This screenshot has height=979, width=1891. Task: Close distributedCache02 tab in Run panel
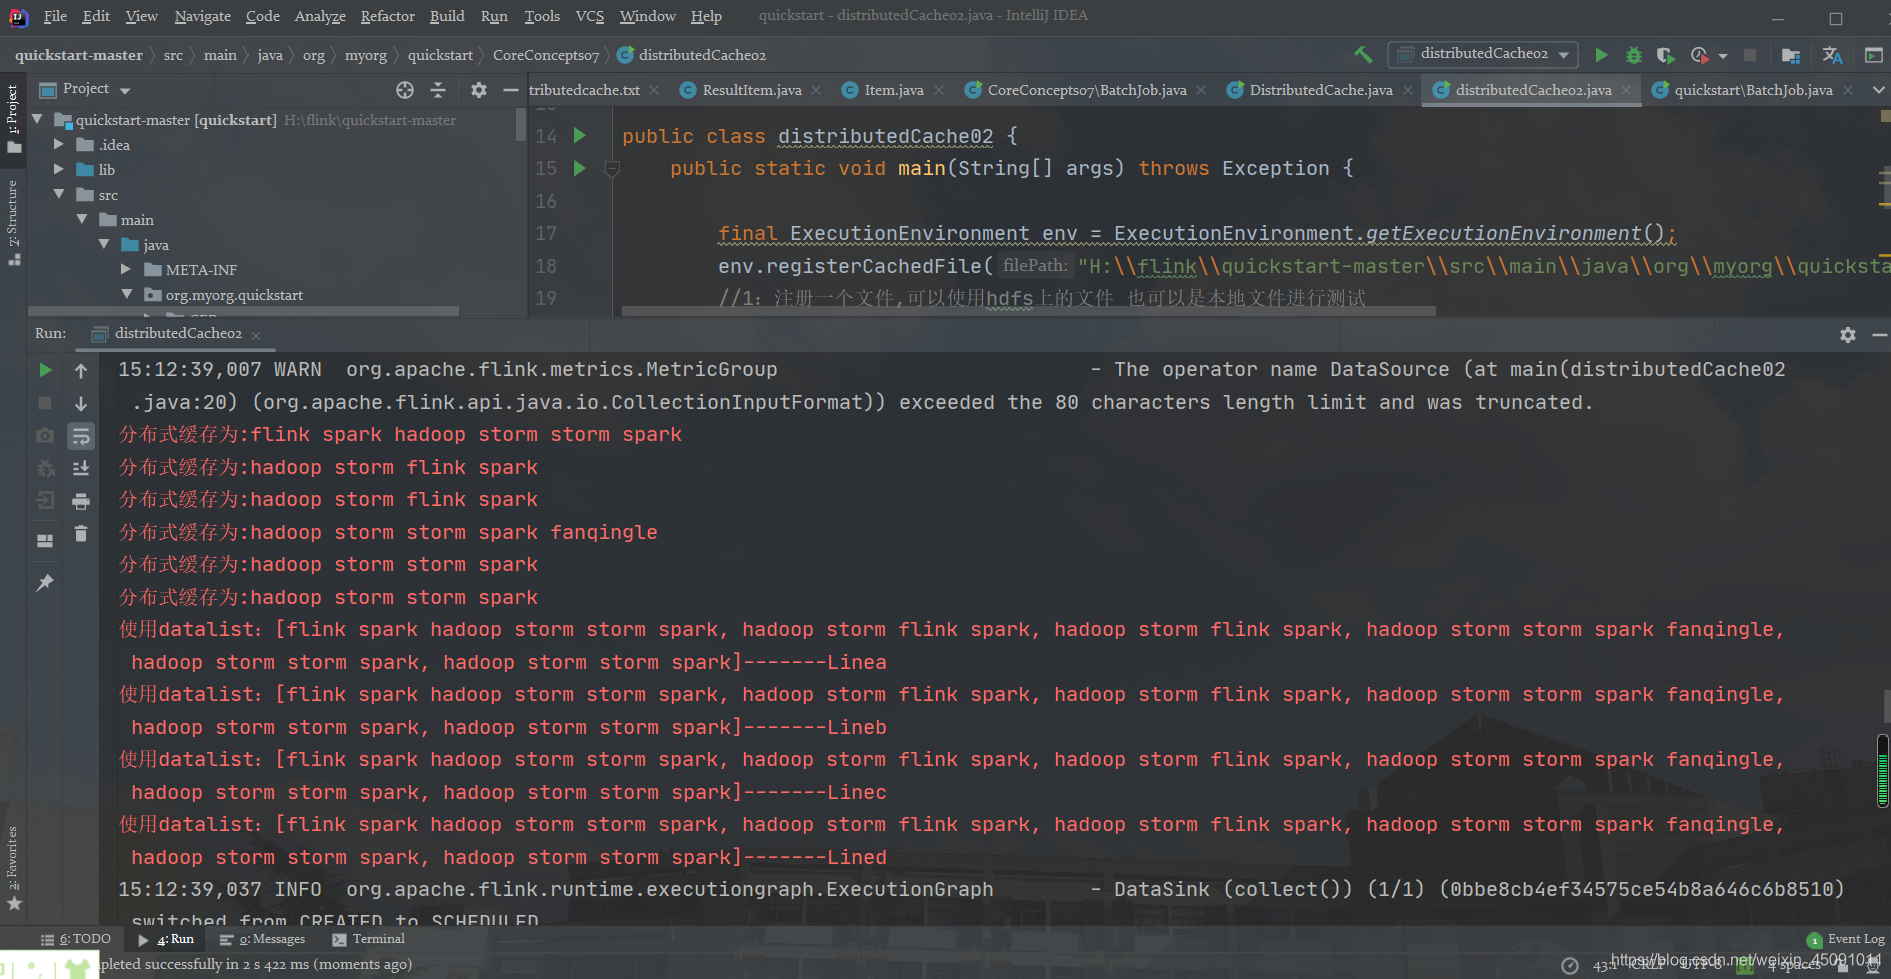(256, 335)
